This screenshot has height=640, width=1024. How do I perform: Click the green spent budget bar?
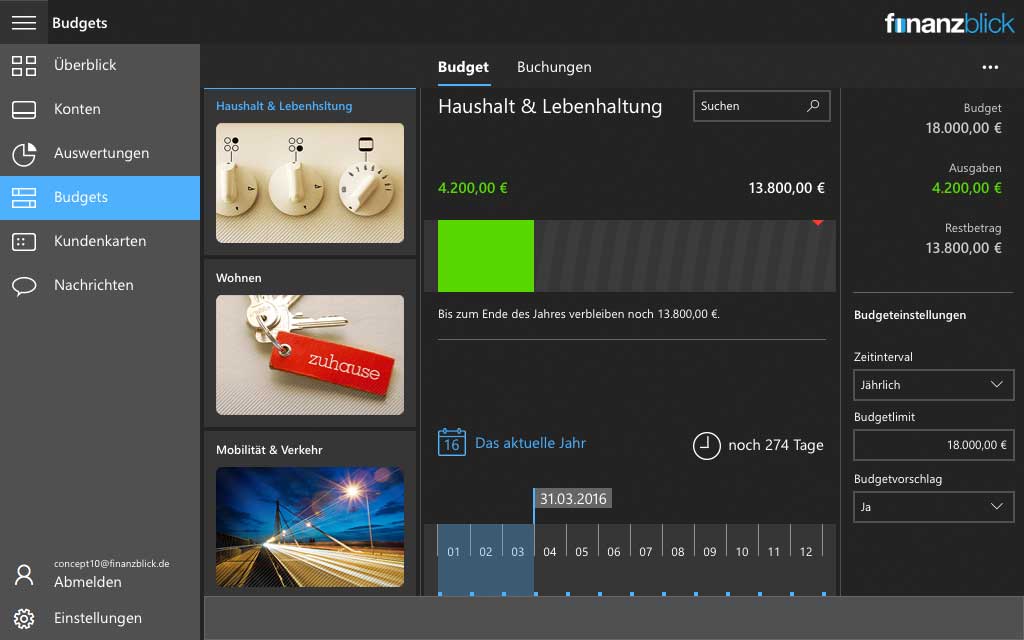(485, 256)
